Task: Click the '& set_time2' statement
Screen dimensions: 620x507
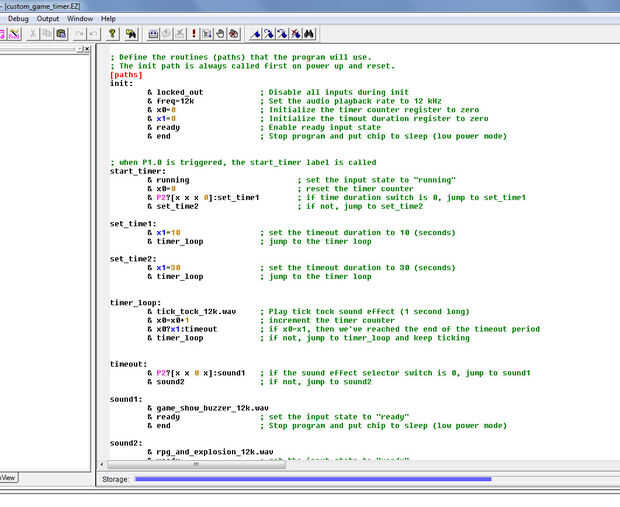Action: pos(173,206)
